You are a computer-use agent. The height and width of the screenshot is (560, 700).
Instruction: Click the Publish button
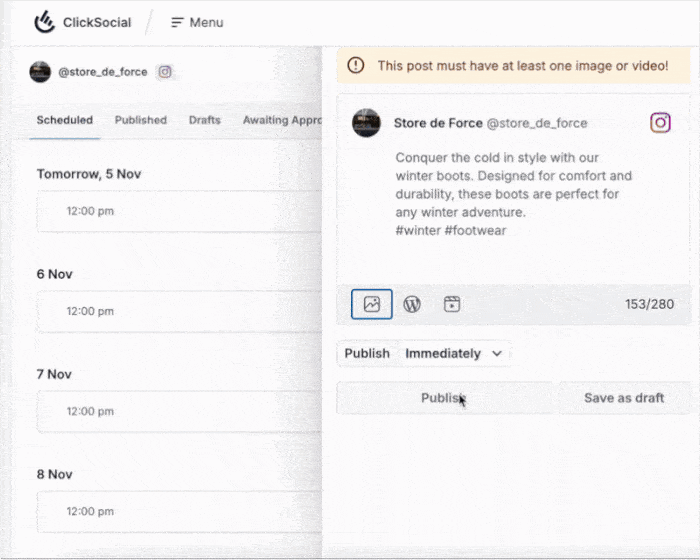point(444,398)
